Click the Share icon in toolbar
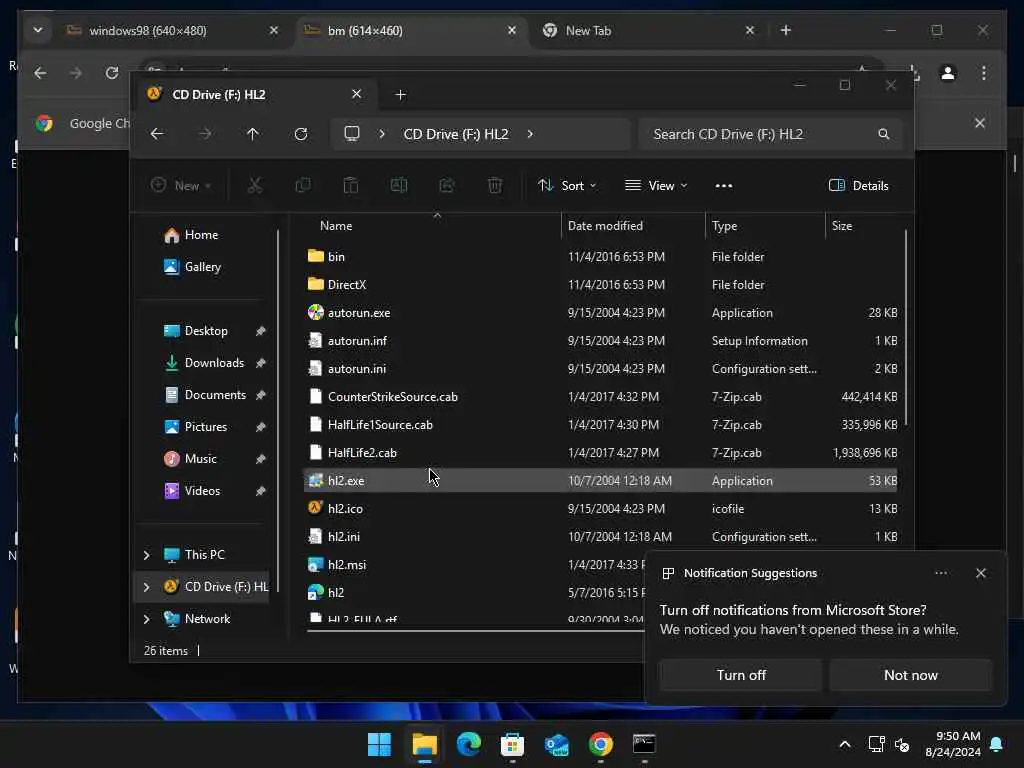Screen dimensions: 1024x768 (447, 185)
